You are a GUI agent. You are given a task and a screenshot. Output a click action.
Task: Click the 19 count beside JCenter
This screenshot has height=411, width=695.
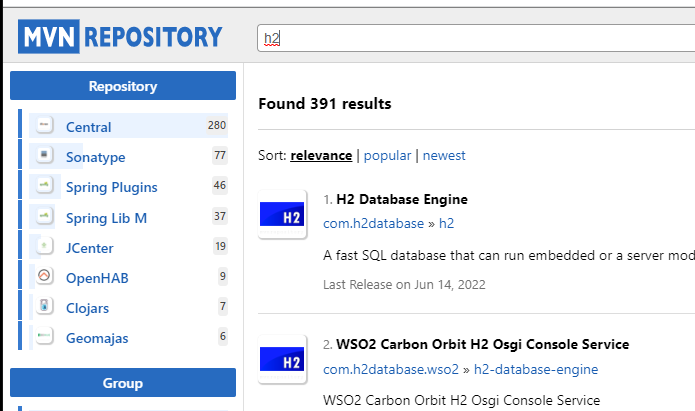(x=221, y=246)
